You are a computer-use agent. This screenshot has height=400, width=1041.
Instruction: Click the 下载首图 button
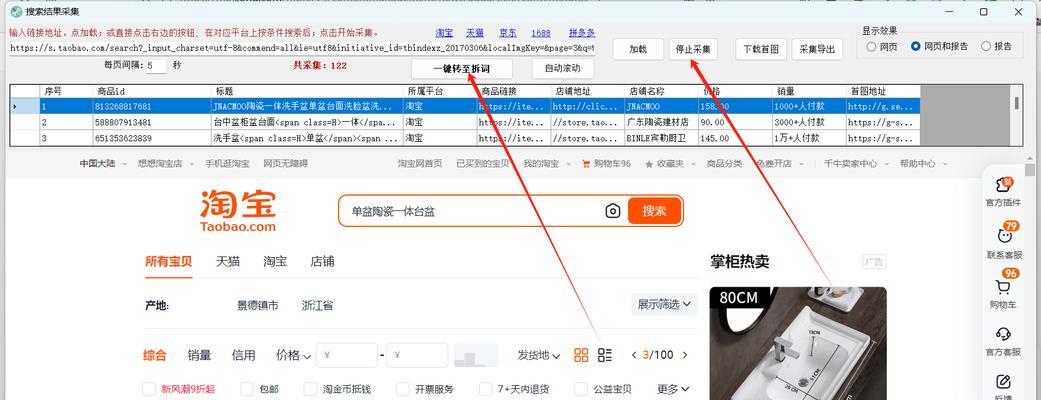[761, 49]
